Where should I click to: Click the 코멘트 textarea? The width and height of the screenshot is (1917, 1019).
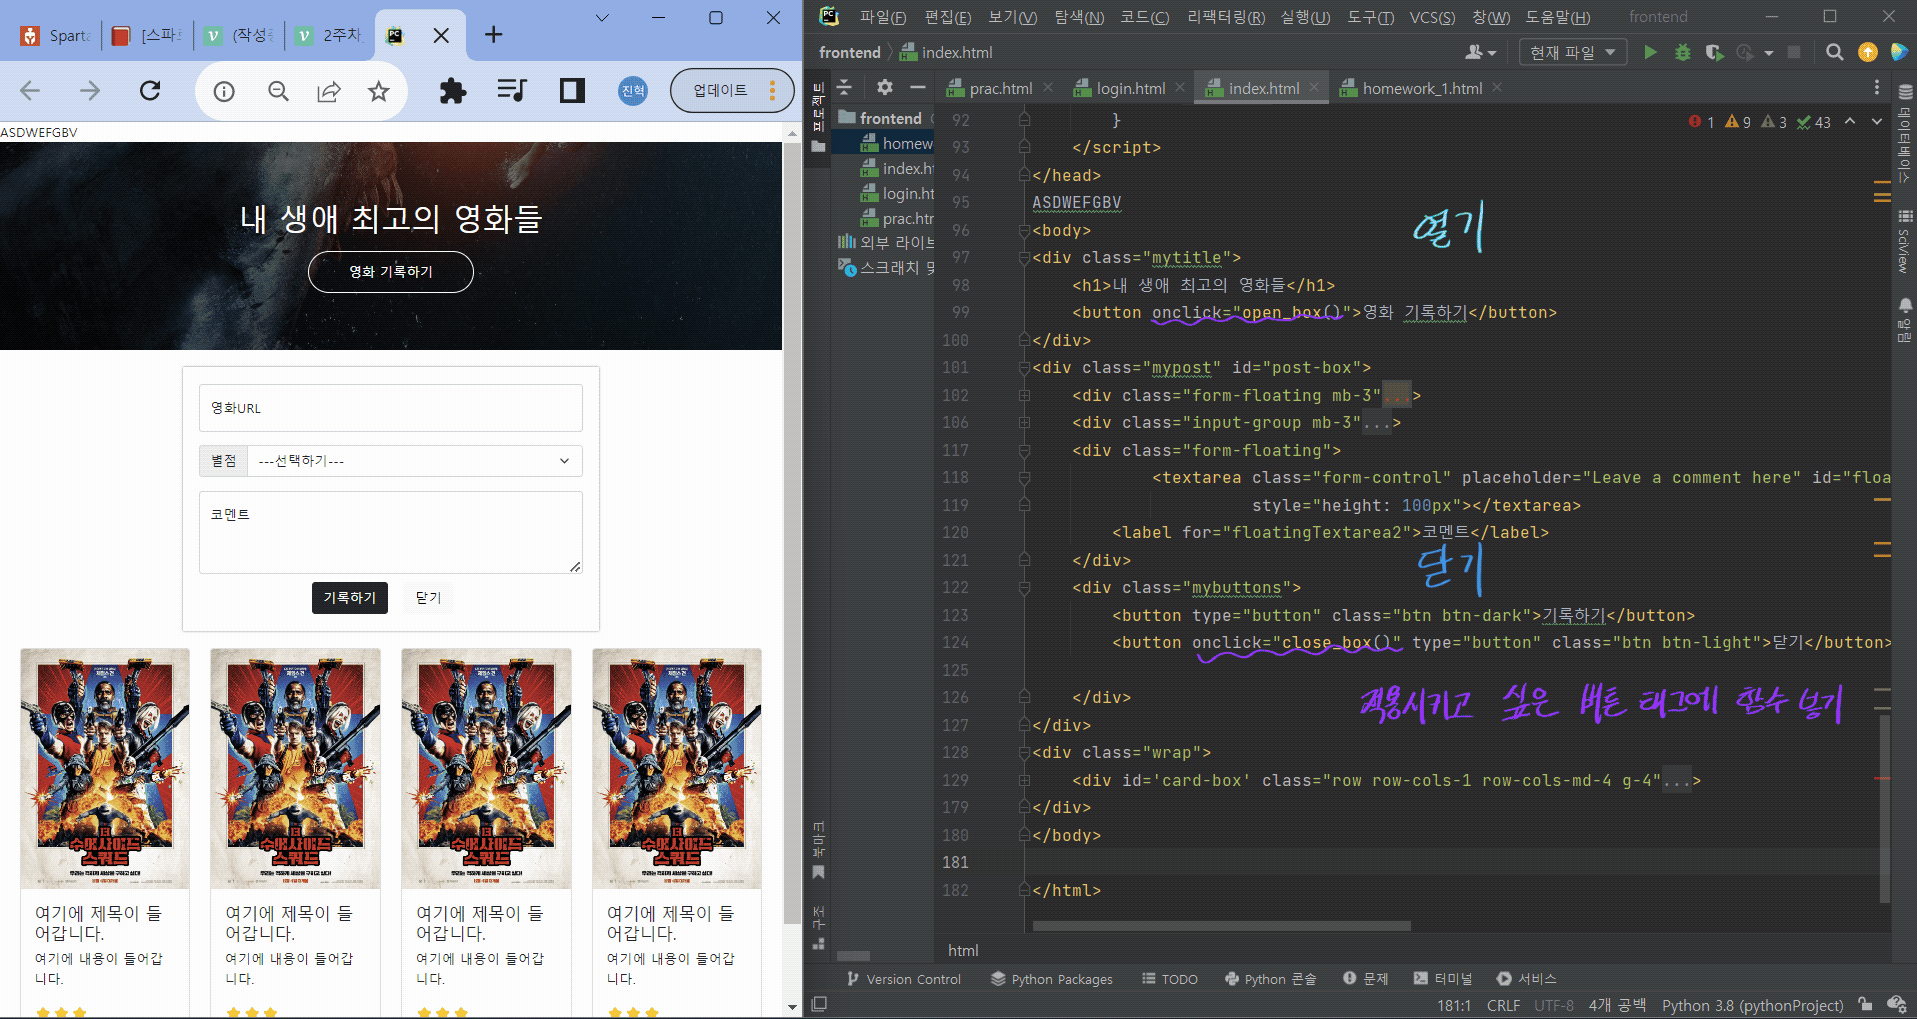390,532
